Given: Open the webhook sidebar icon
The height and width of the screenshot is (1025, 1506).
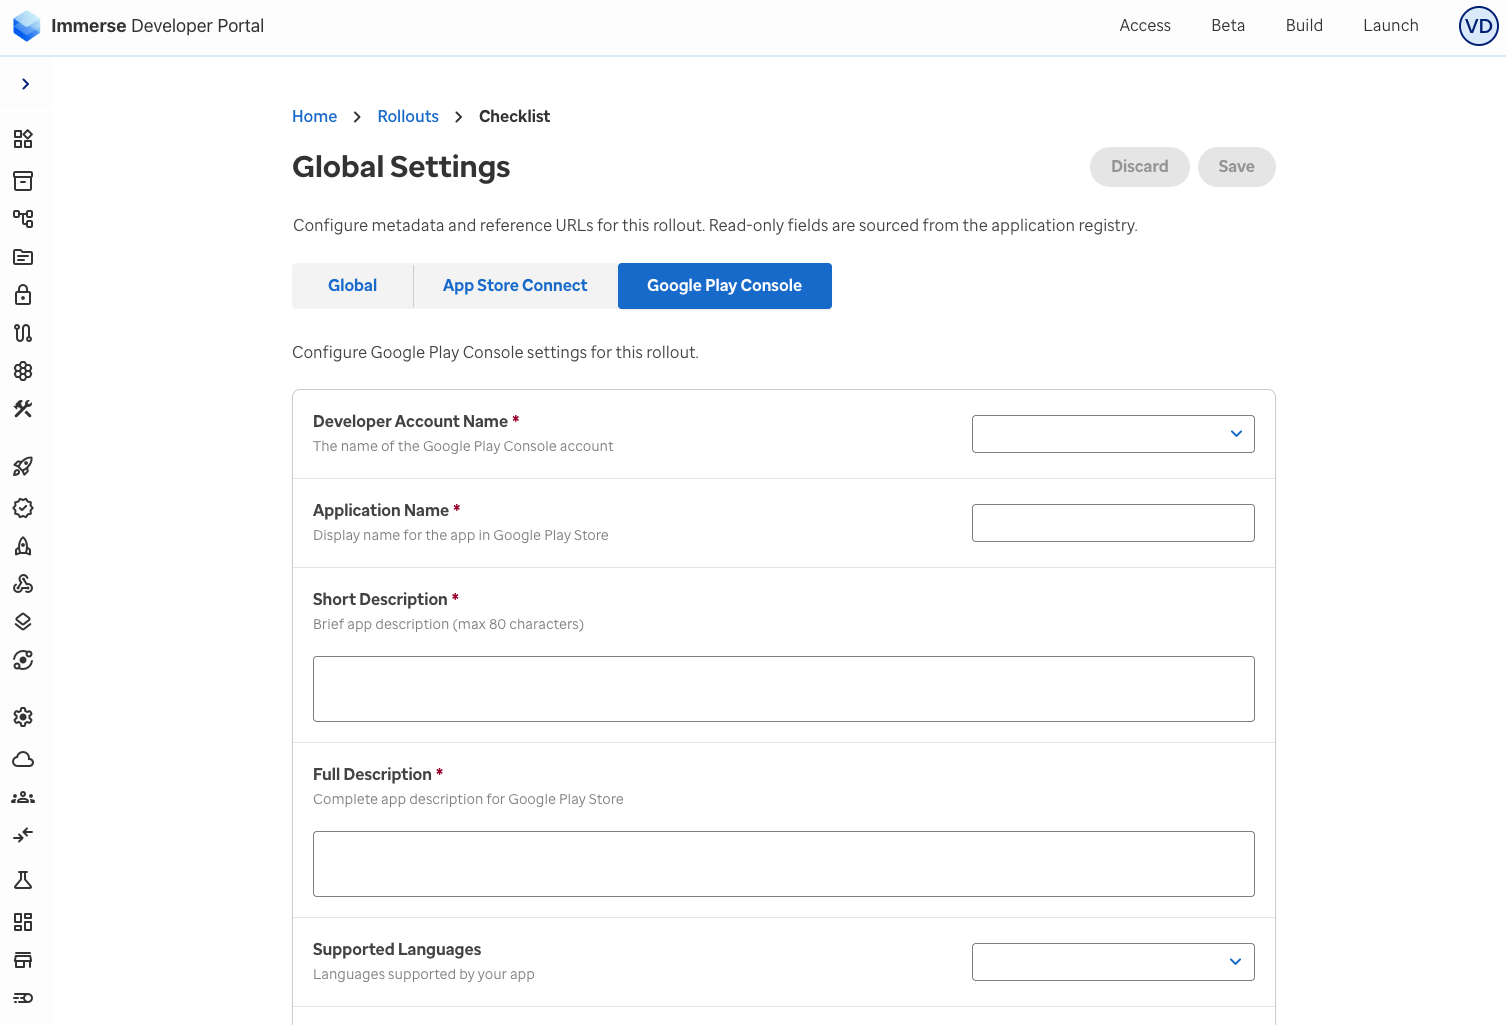Looking at the screenshot, I should tap(23, 584).
